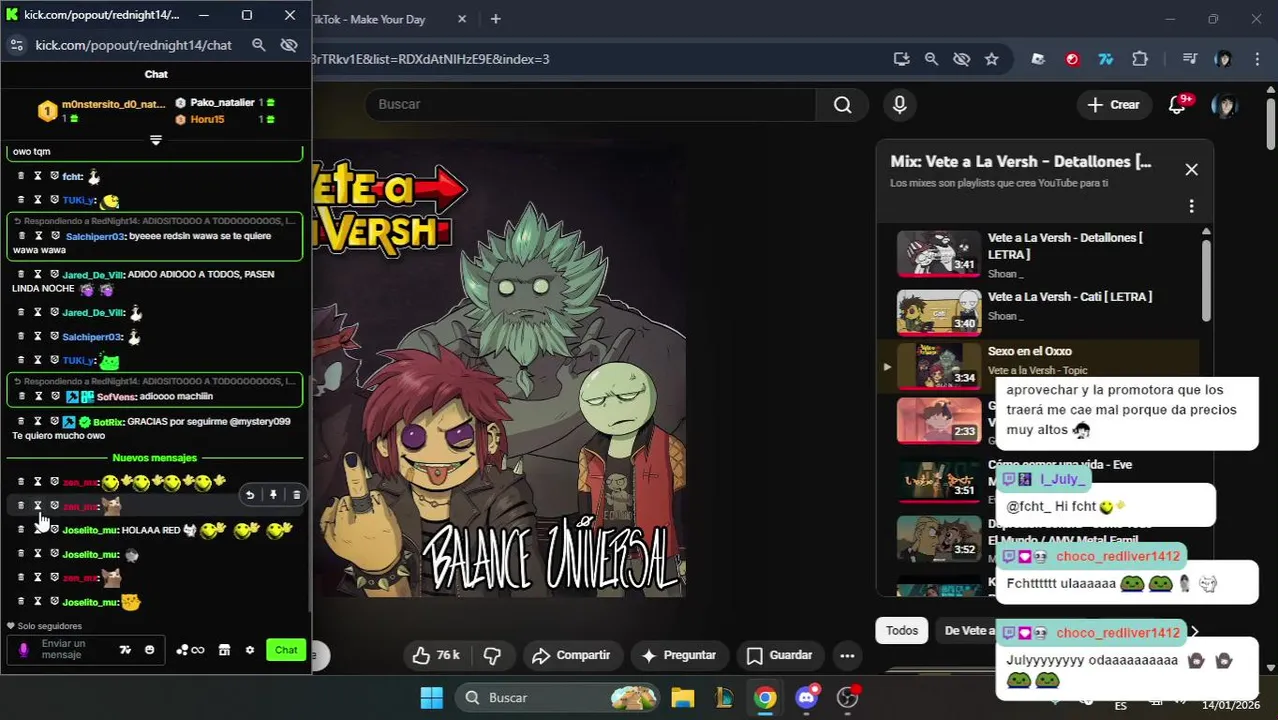Delete hovered message via trash in hover toolbar
Image resolution: width=1278 pixels, height=720 pixels.
296,494
